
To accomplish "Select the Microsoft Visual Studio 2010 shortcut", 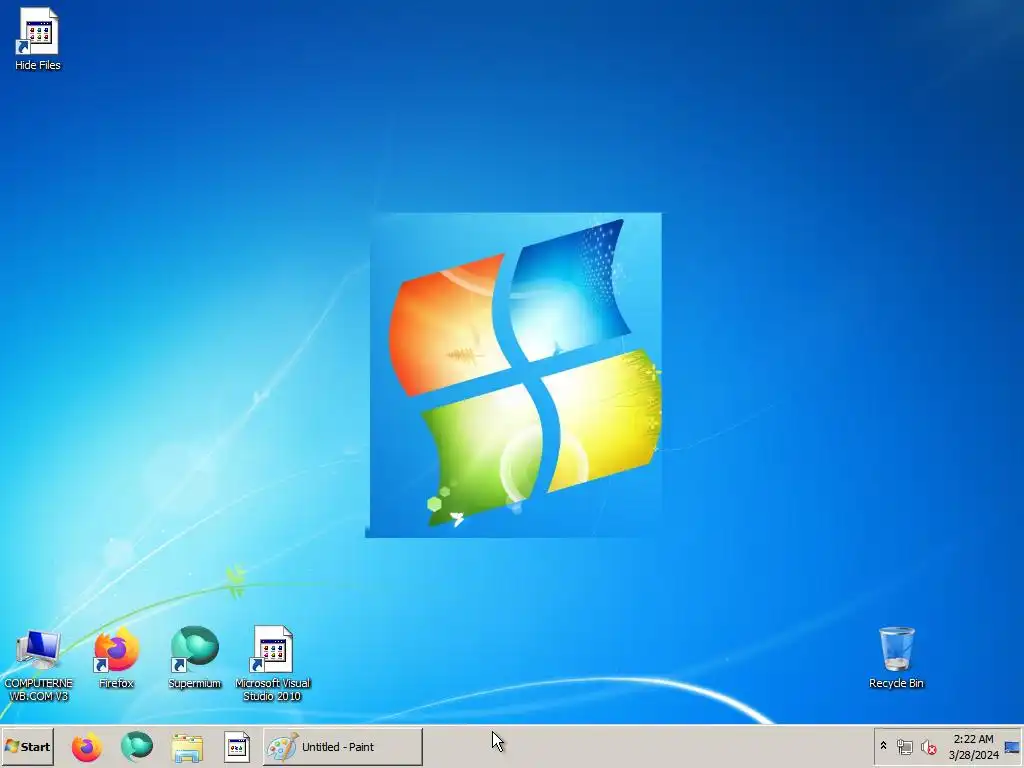I will coord(272,664).
